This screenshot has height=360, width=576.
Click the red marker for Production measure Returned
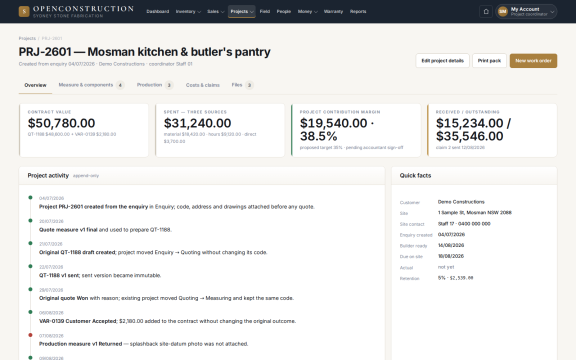coord(30,335)
